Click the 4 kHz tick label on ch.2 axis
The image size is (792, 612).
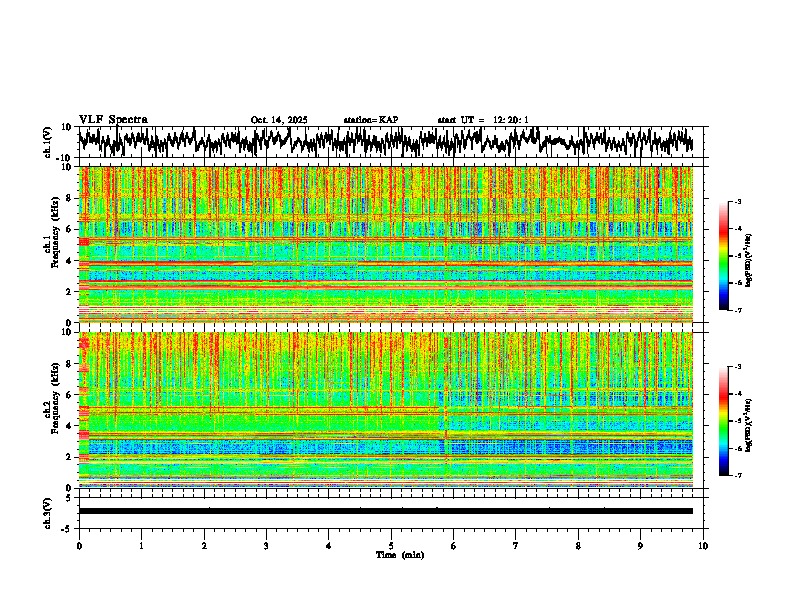(x=70, y=426)
